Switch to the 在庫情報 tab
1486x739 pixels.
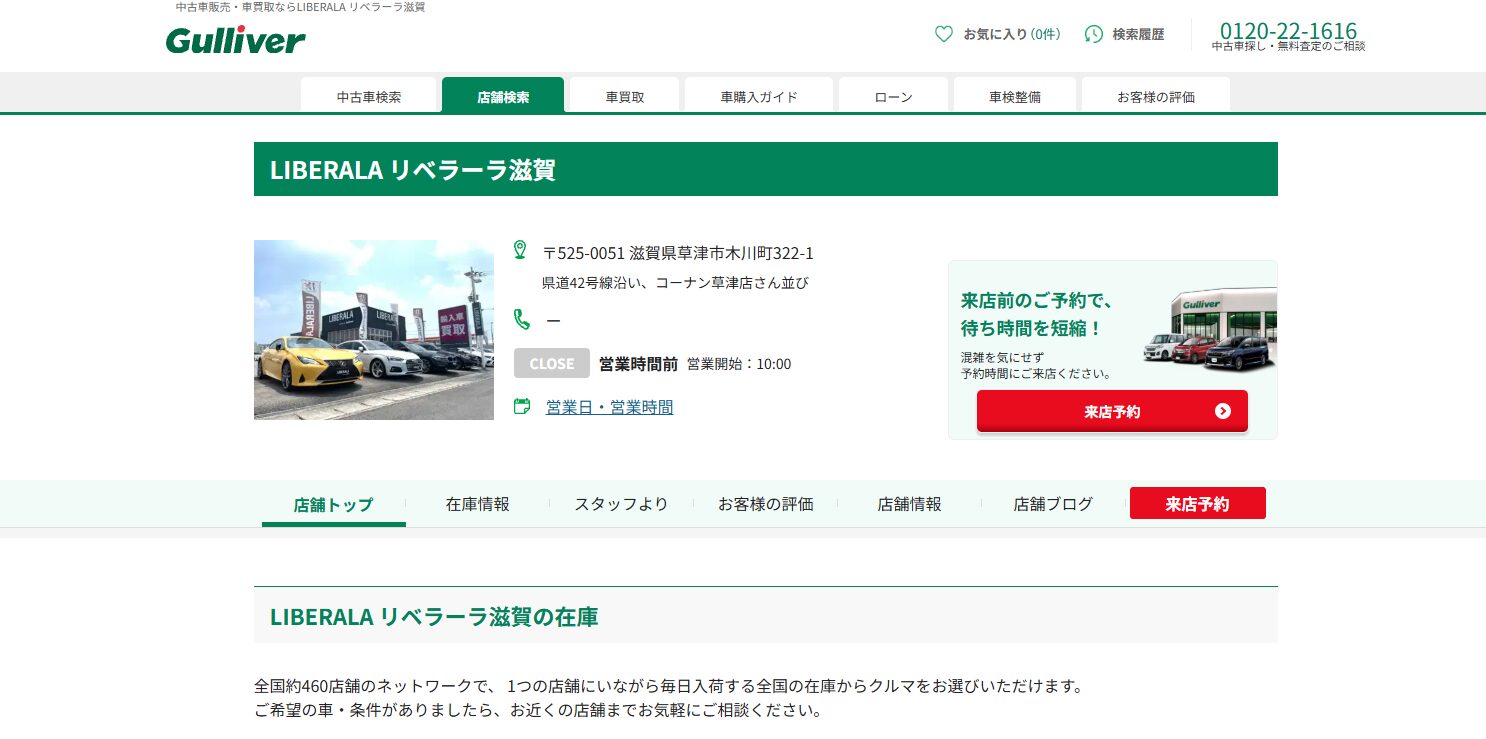click(x=478, y=504)
